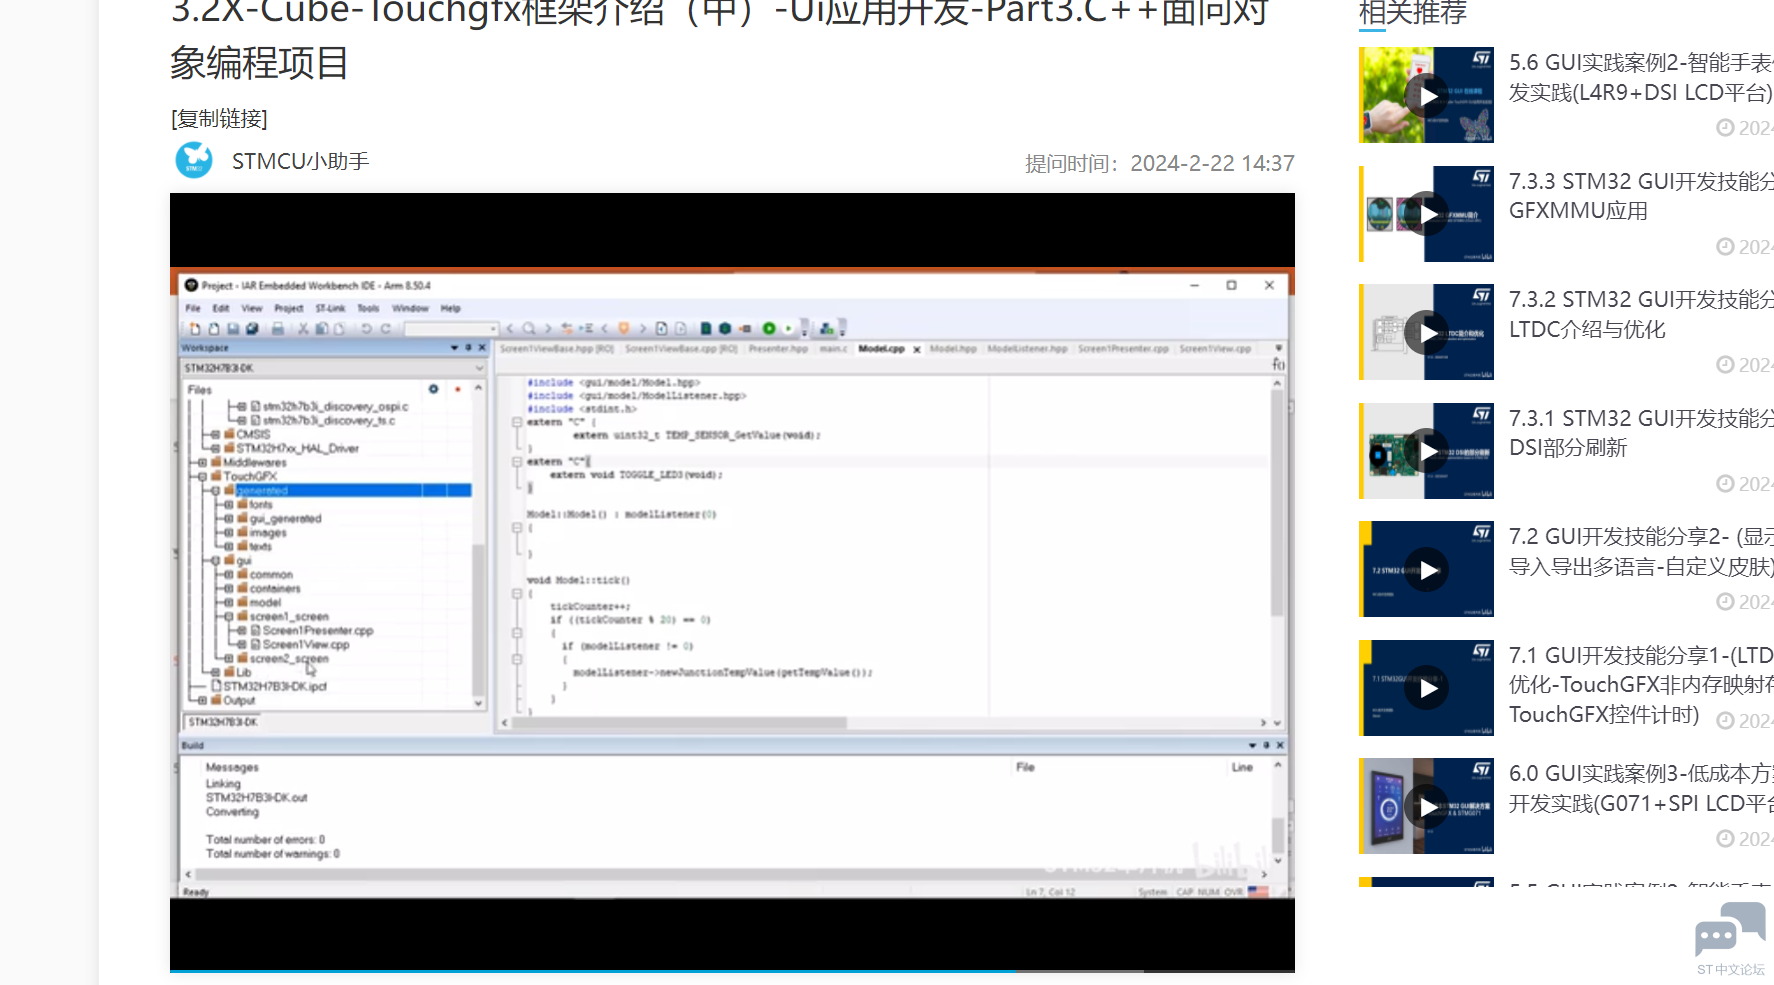The width and height of the screenshot is (1774, 985).
Task: Click the video progress bar
Action: click(732, 970)
